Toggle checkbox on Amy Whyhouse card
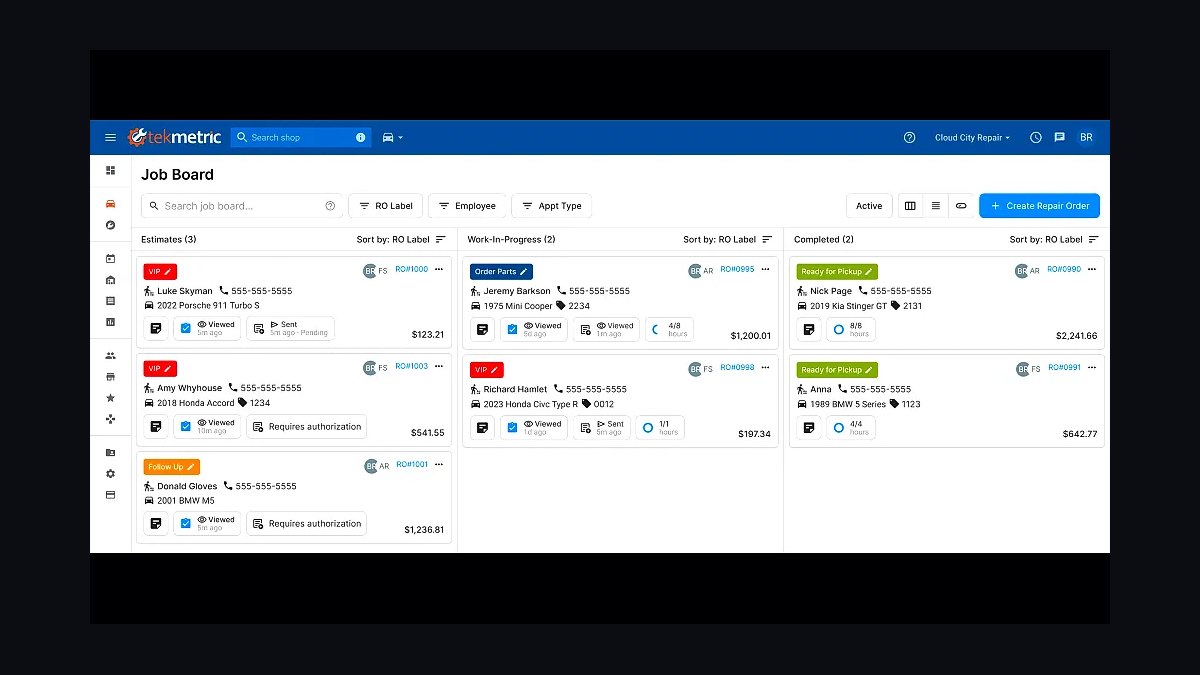This screenshot has height=675, width=1200. point(186,426)
